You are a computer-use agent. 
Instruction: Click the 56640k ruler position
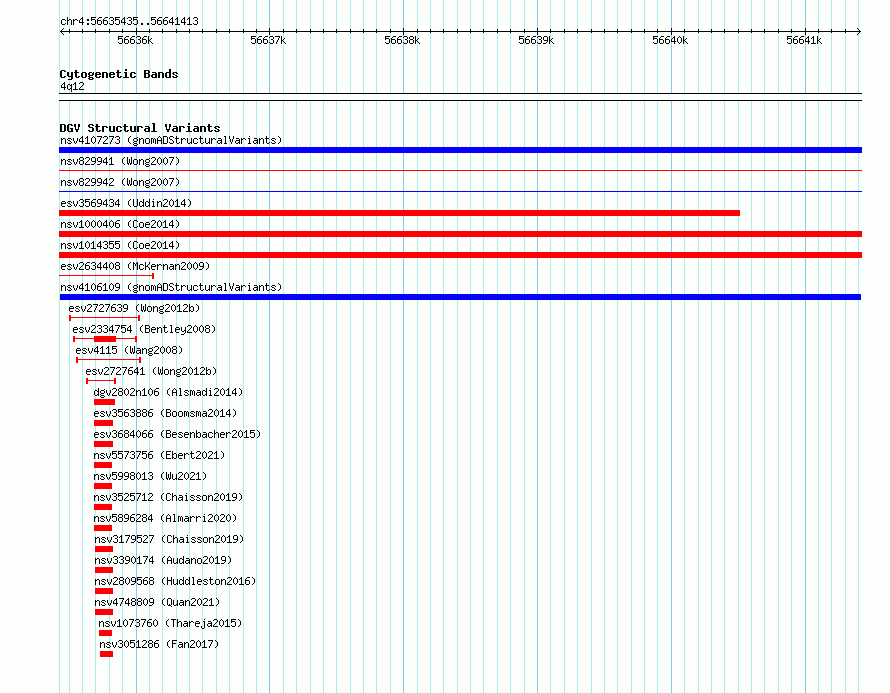[x=670, y=40]
